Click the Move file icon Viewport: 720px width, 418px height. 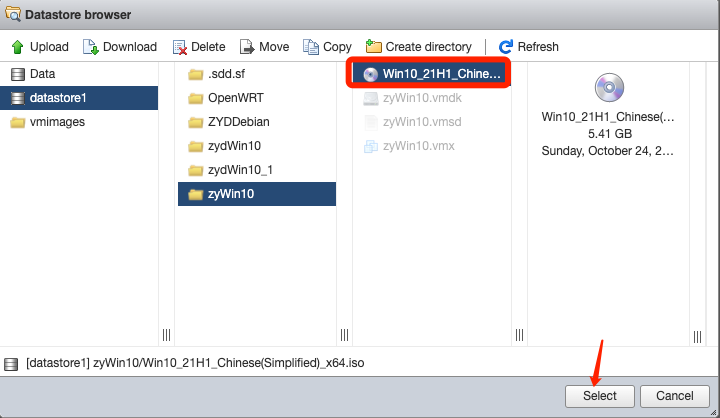tap(247, 47)
